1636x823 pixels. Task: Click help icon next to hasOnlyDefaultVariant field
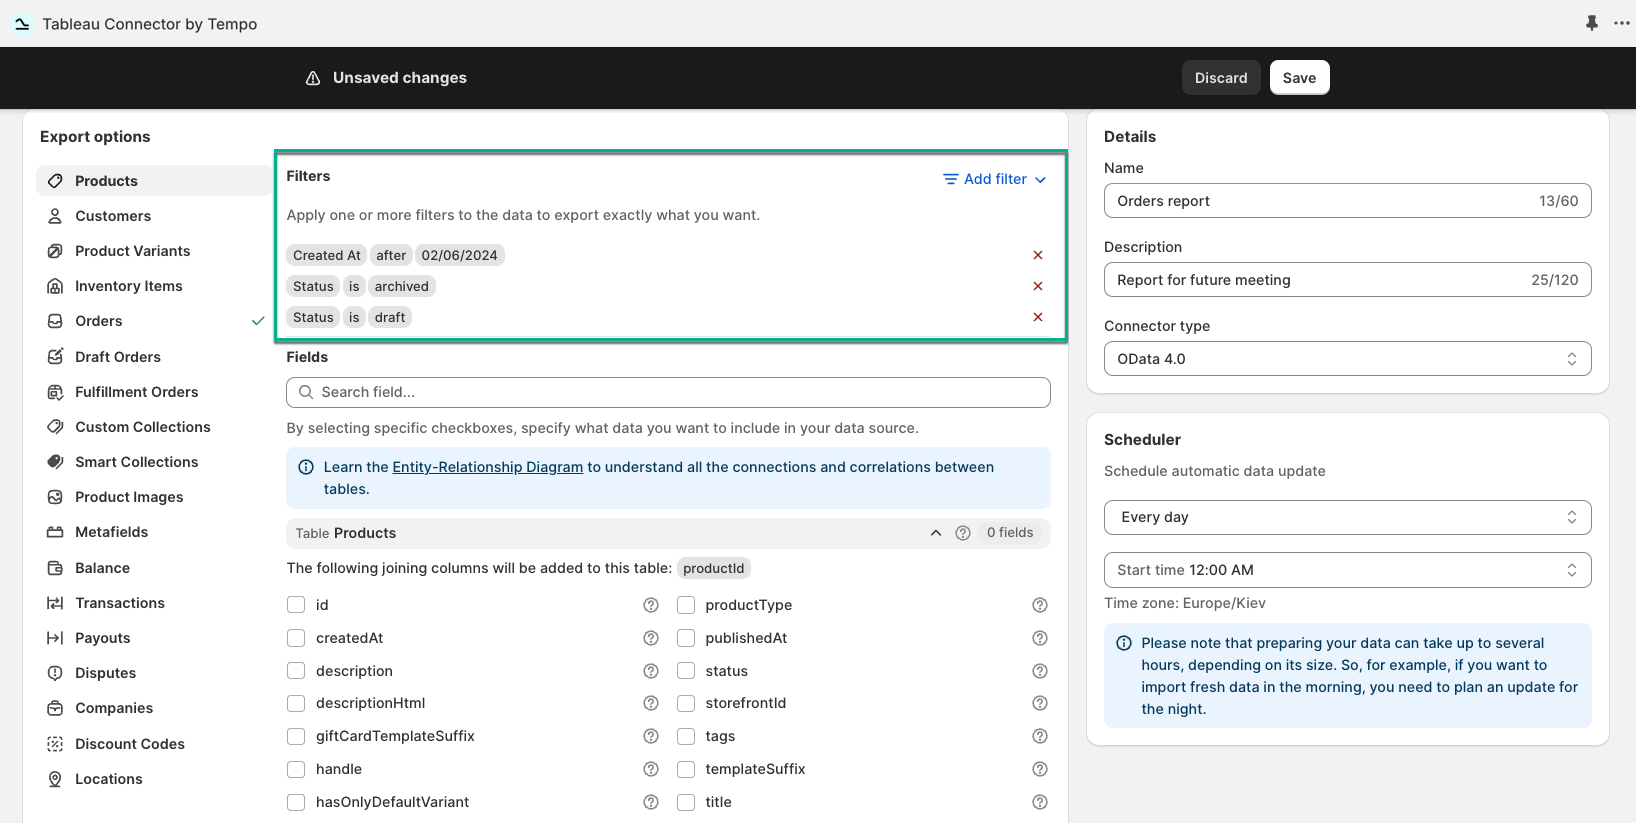coord(651,802)
